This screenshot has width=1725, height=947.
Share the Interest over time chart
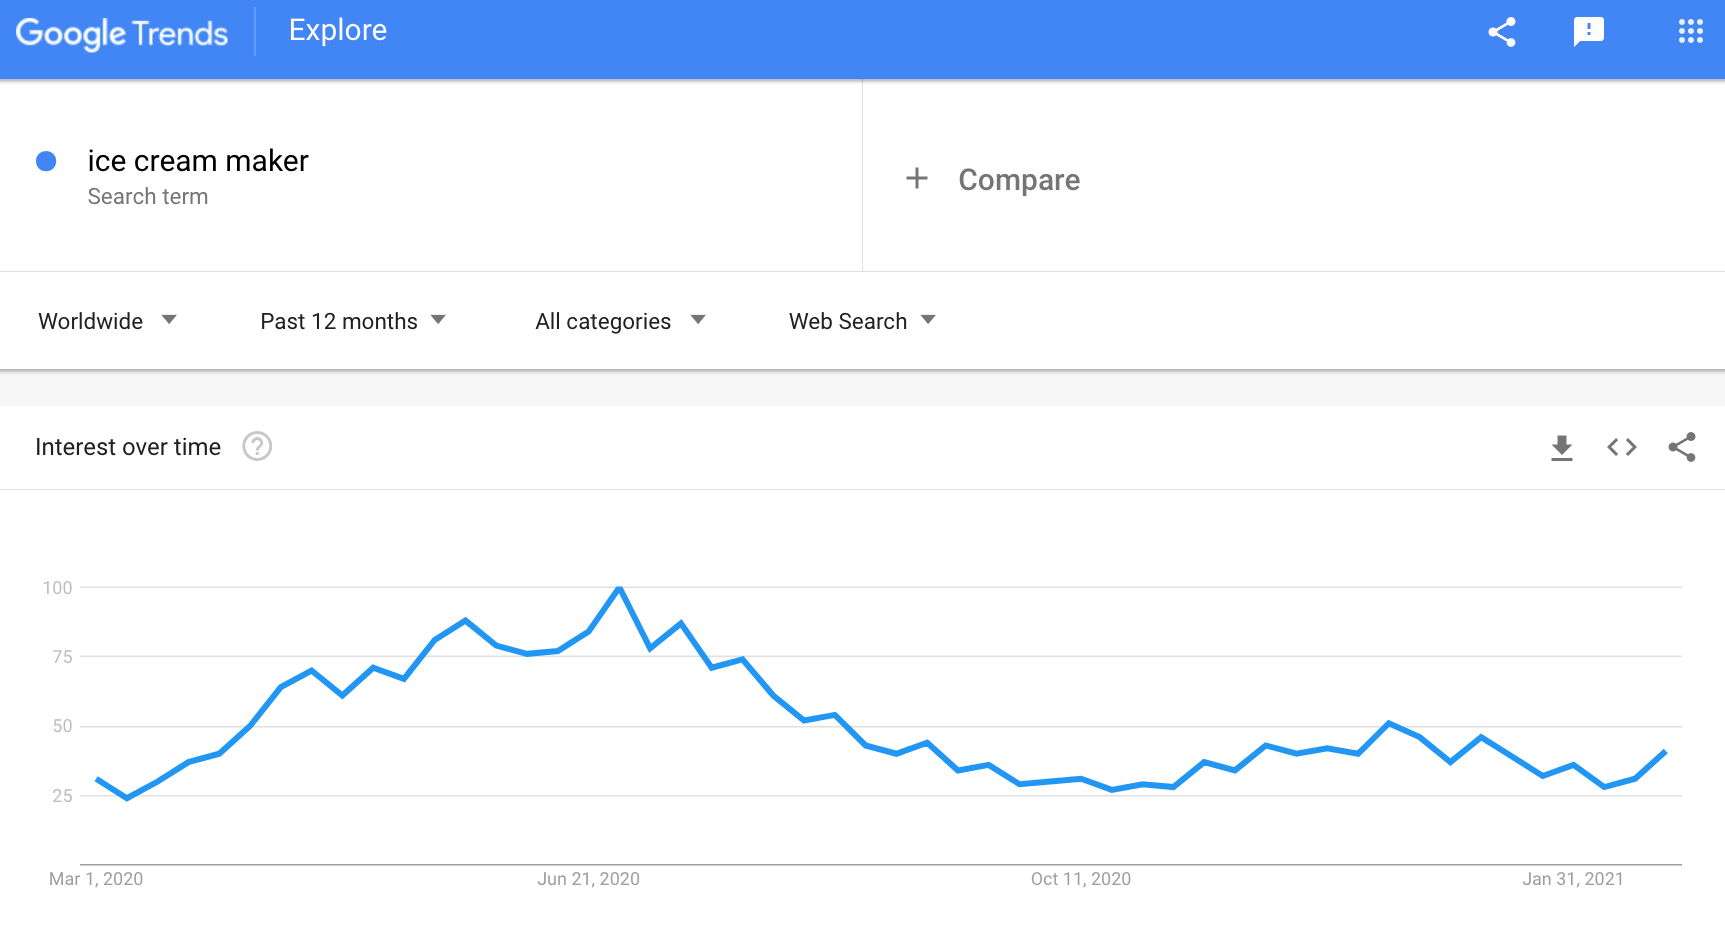1682,447
